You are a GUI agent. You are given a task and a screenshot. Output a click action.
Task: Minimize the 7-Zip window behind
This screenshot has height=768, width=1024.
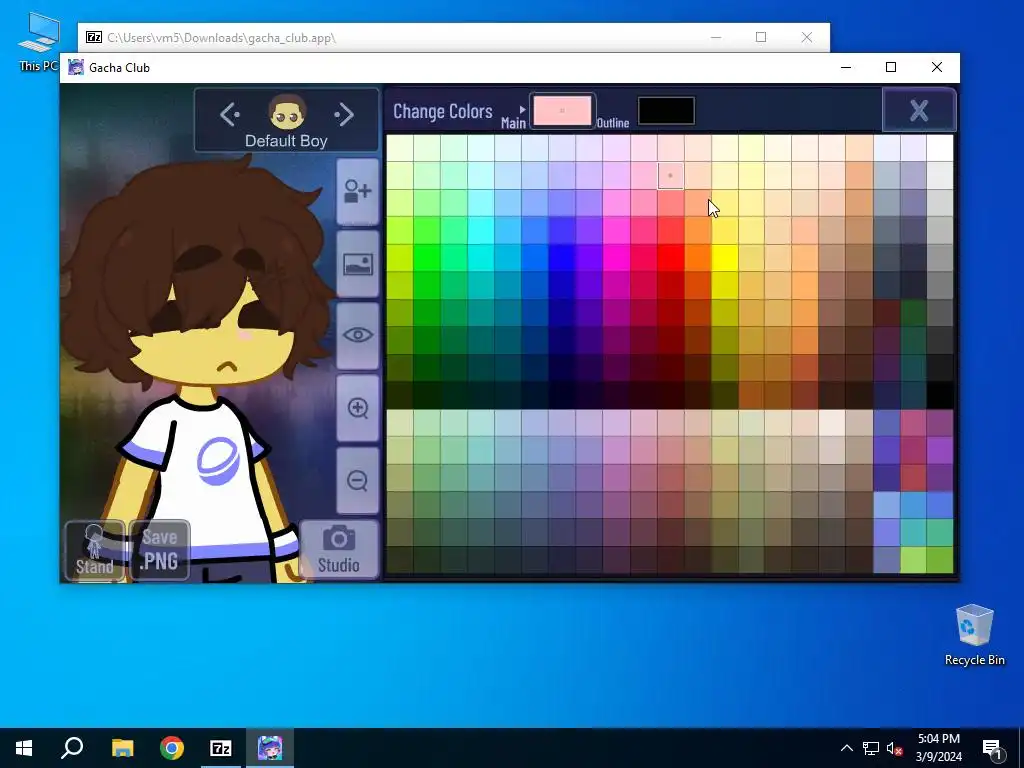pyautogui.click(x=716, y=37)
